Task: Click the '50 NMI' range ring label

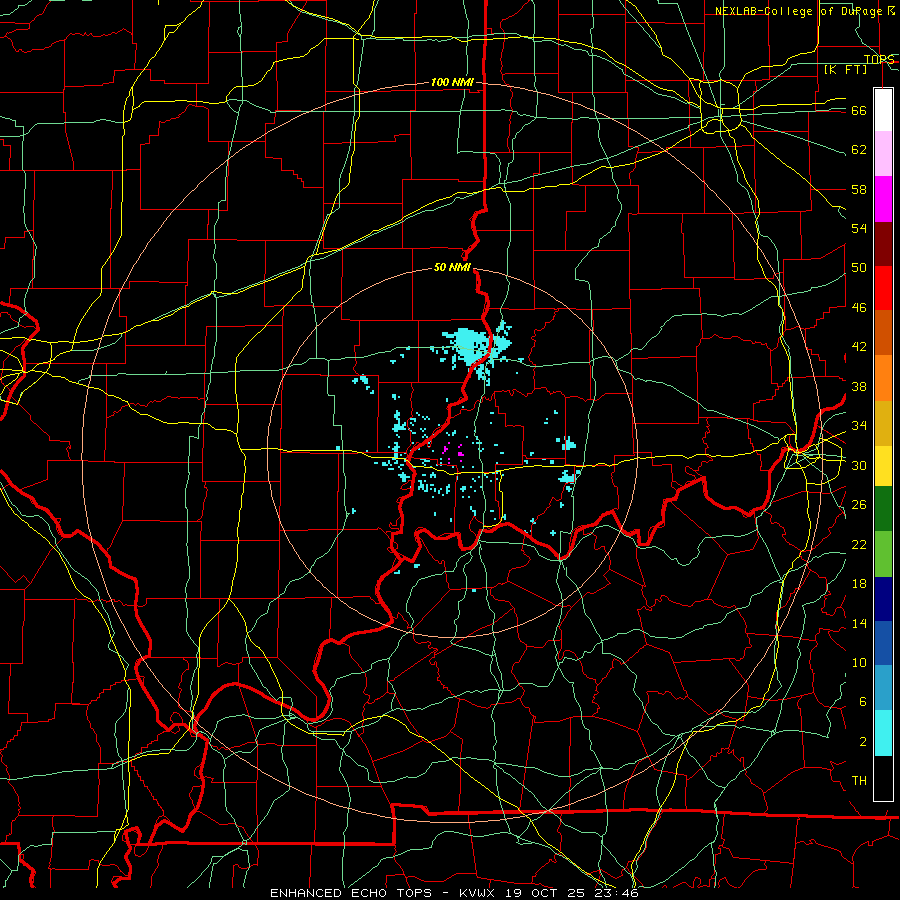Action: (452, 267)
